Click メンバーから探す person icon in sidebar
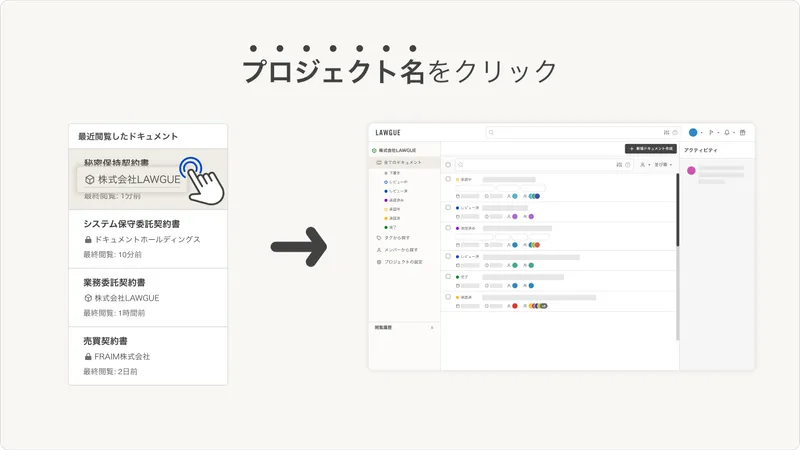The width and height of the screenshot is (800, 450). point(379,250)
